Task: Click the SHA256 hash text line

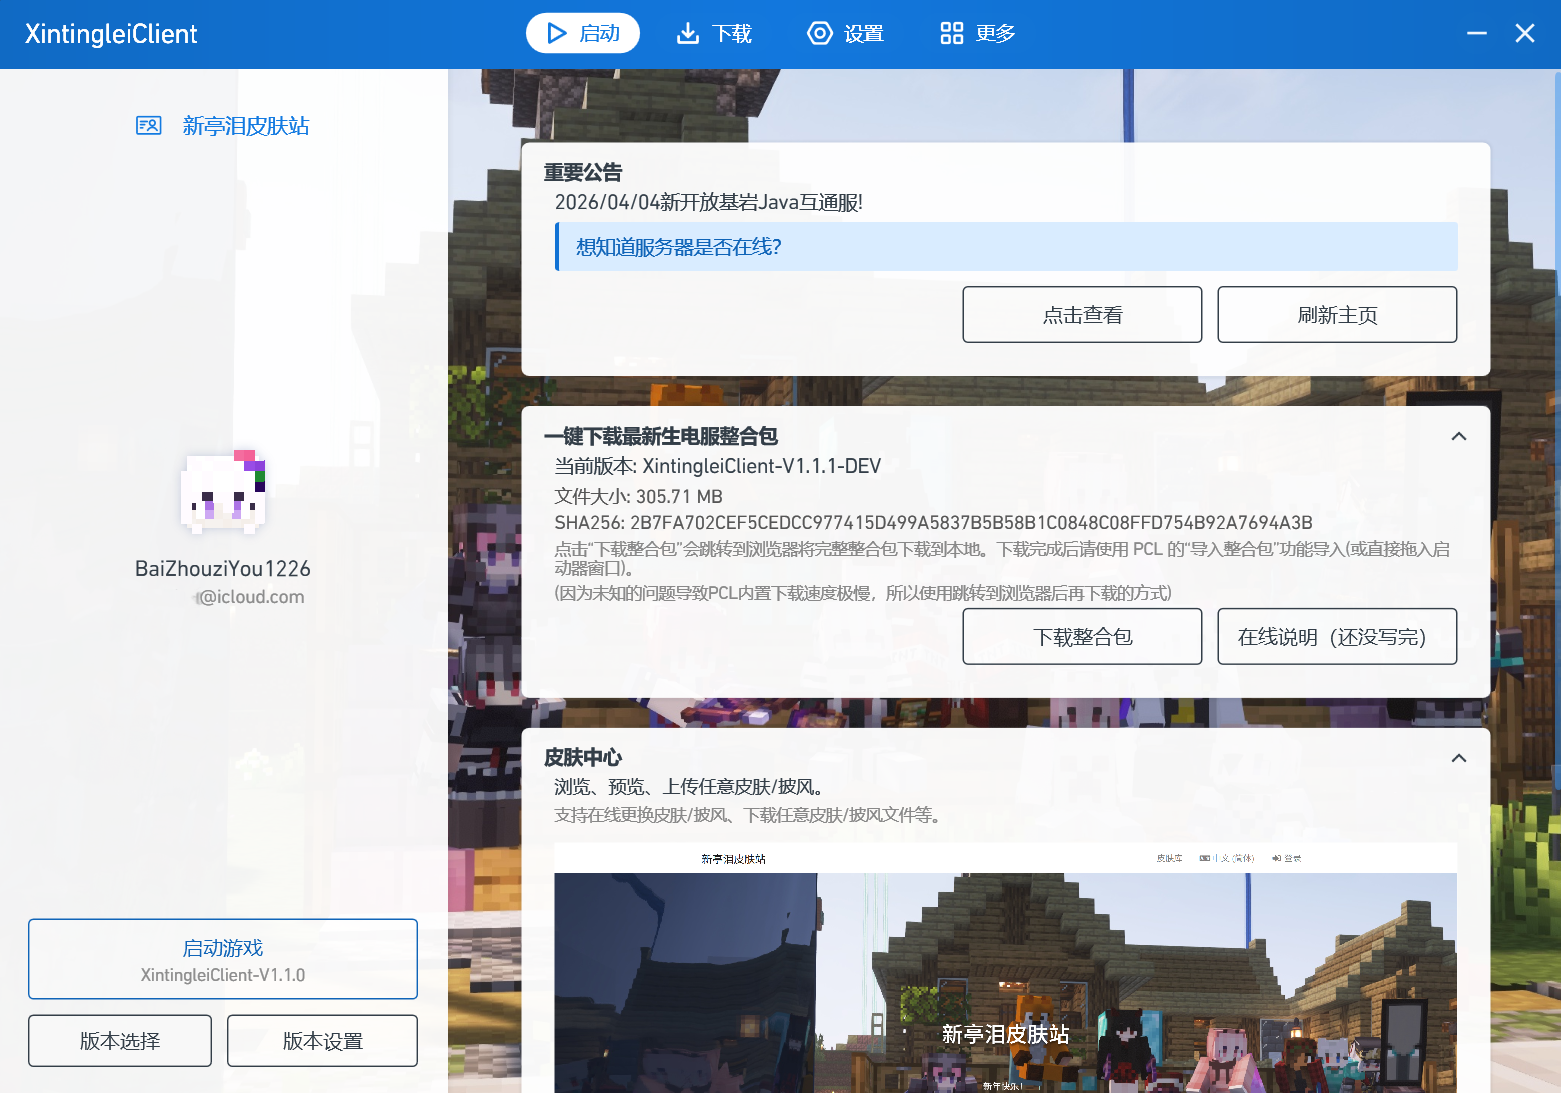Action: pos(933,523)
